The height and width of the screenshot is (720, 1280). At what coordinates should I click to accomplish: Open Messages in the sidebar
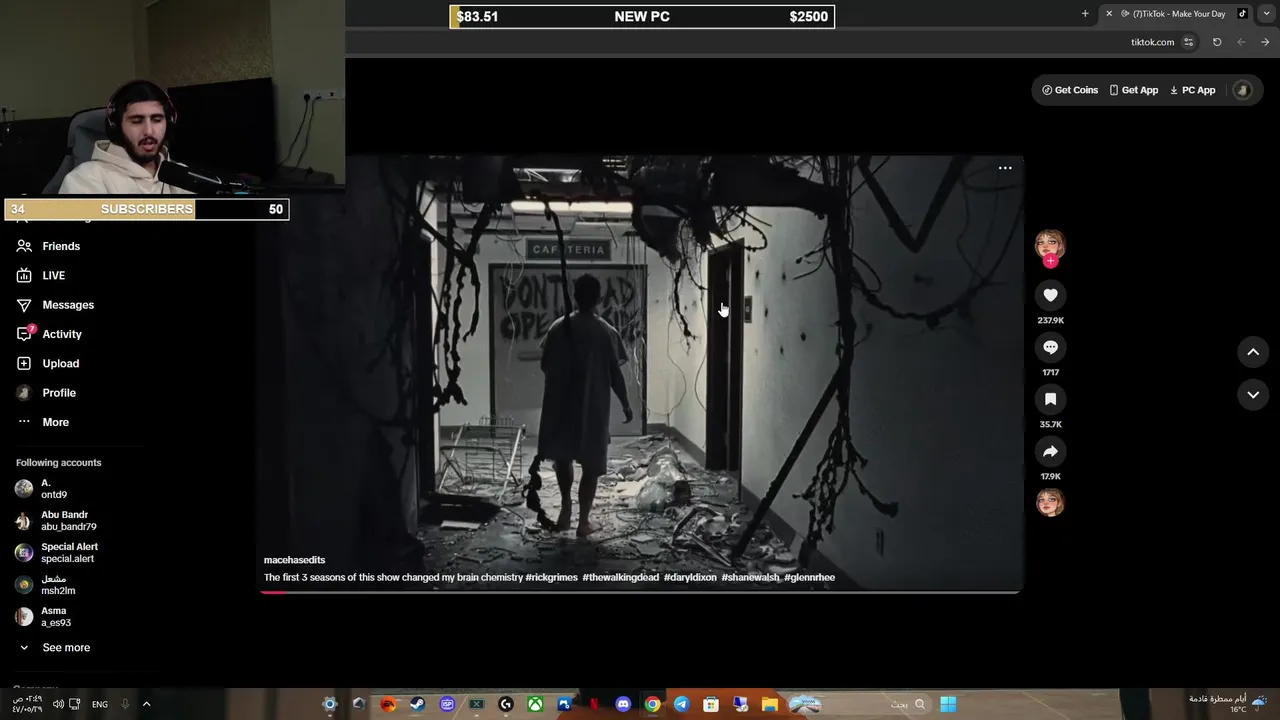pyautogui.click(x=55, y=305)
